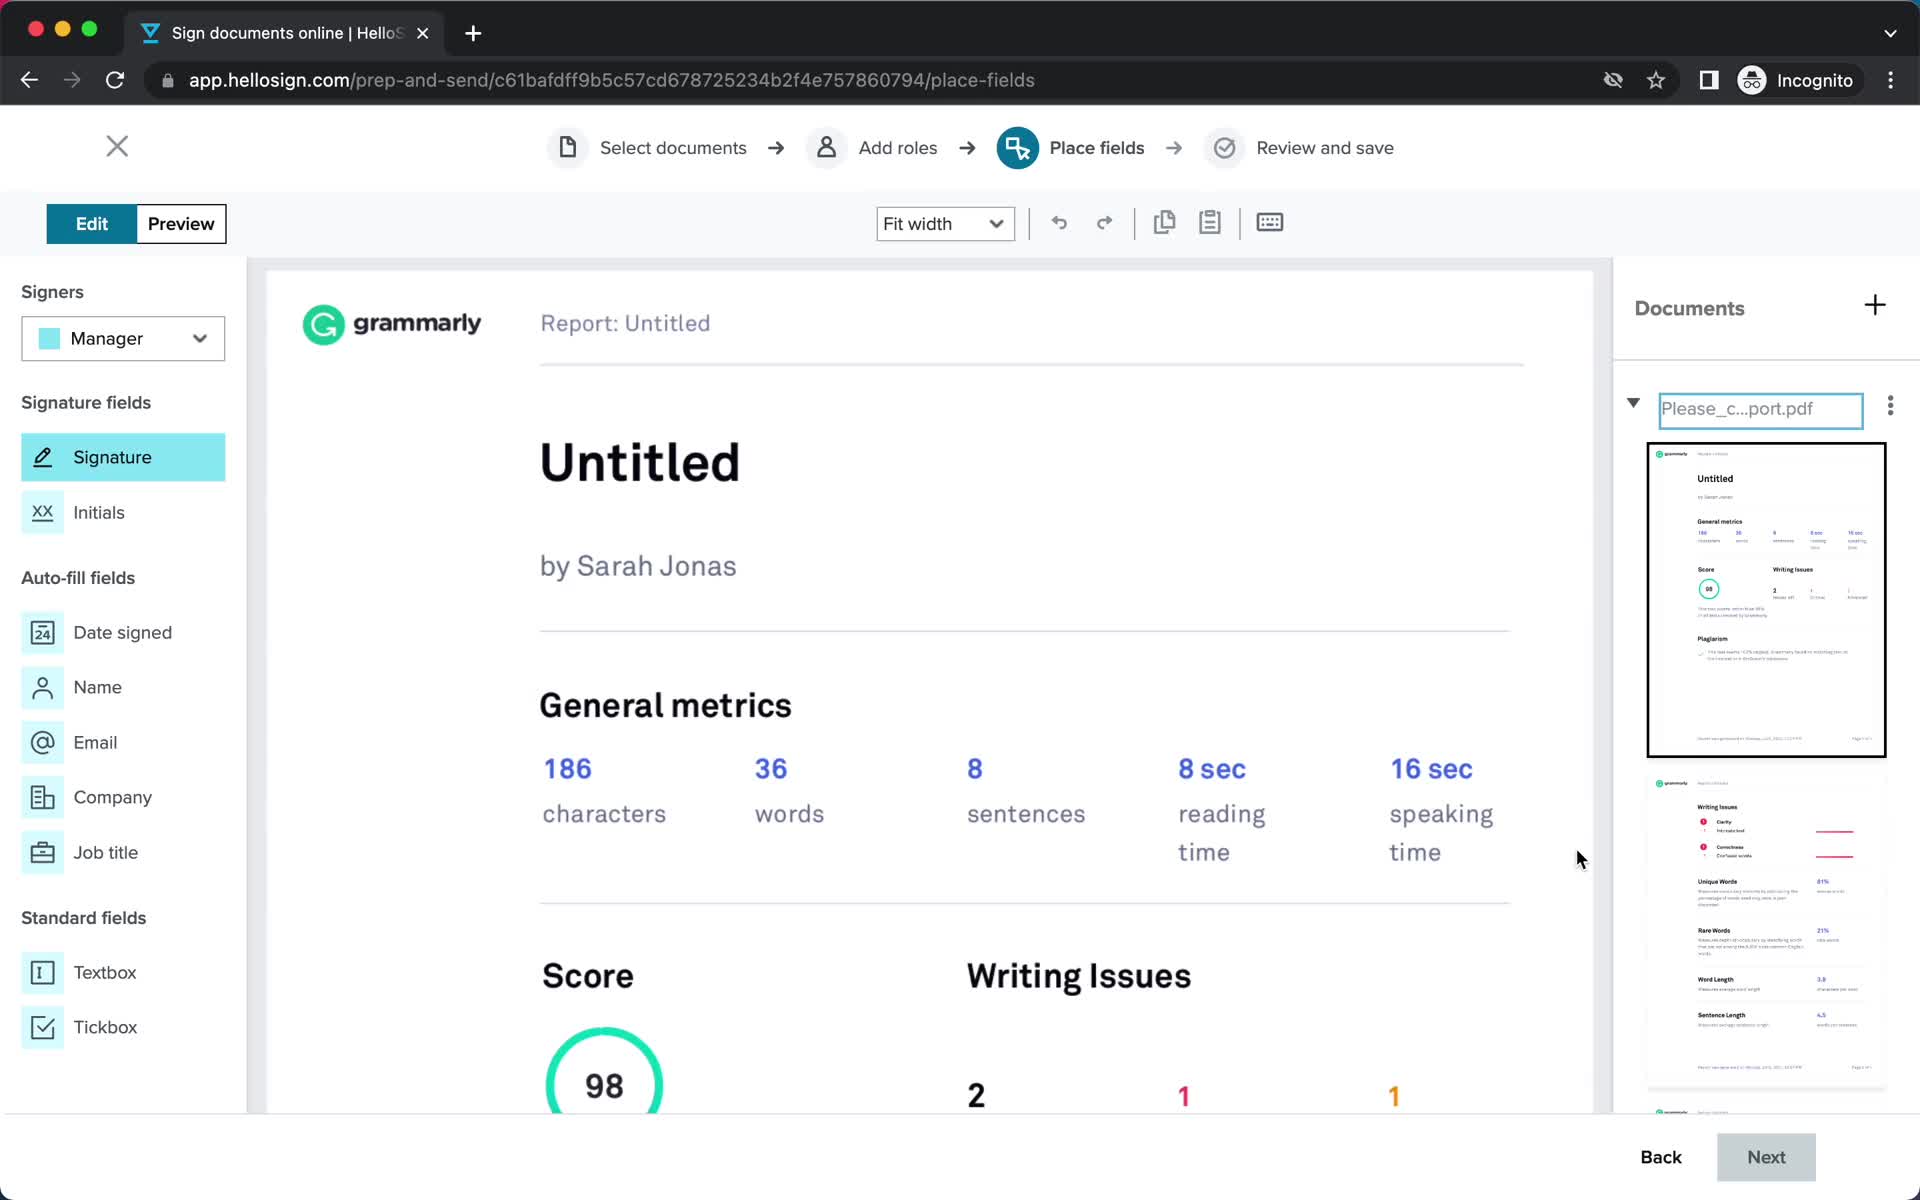Open browser side panel icon
Viewport: 1920px width, 1200px height.
tap(1709, 80)
